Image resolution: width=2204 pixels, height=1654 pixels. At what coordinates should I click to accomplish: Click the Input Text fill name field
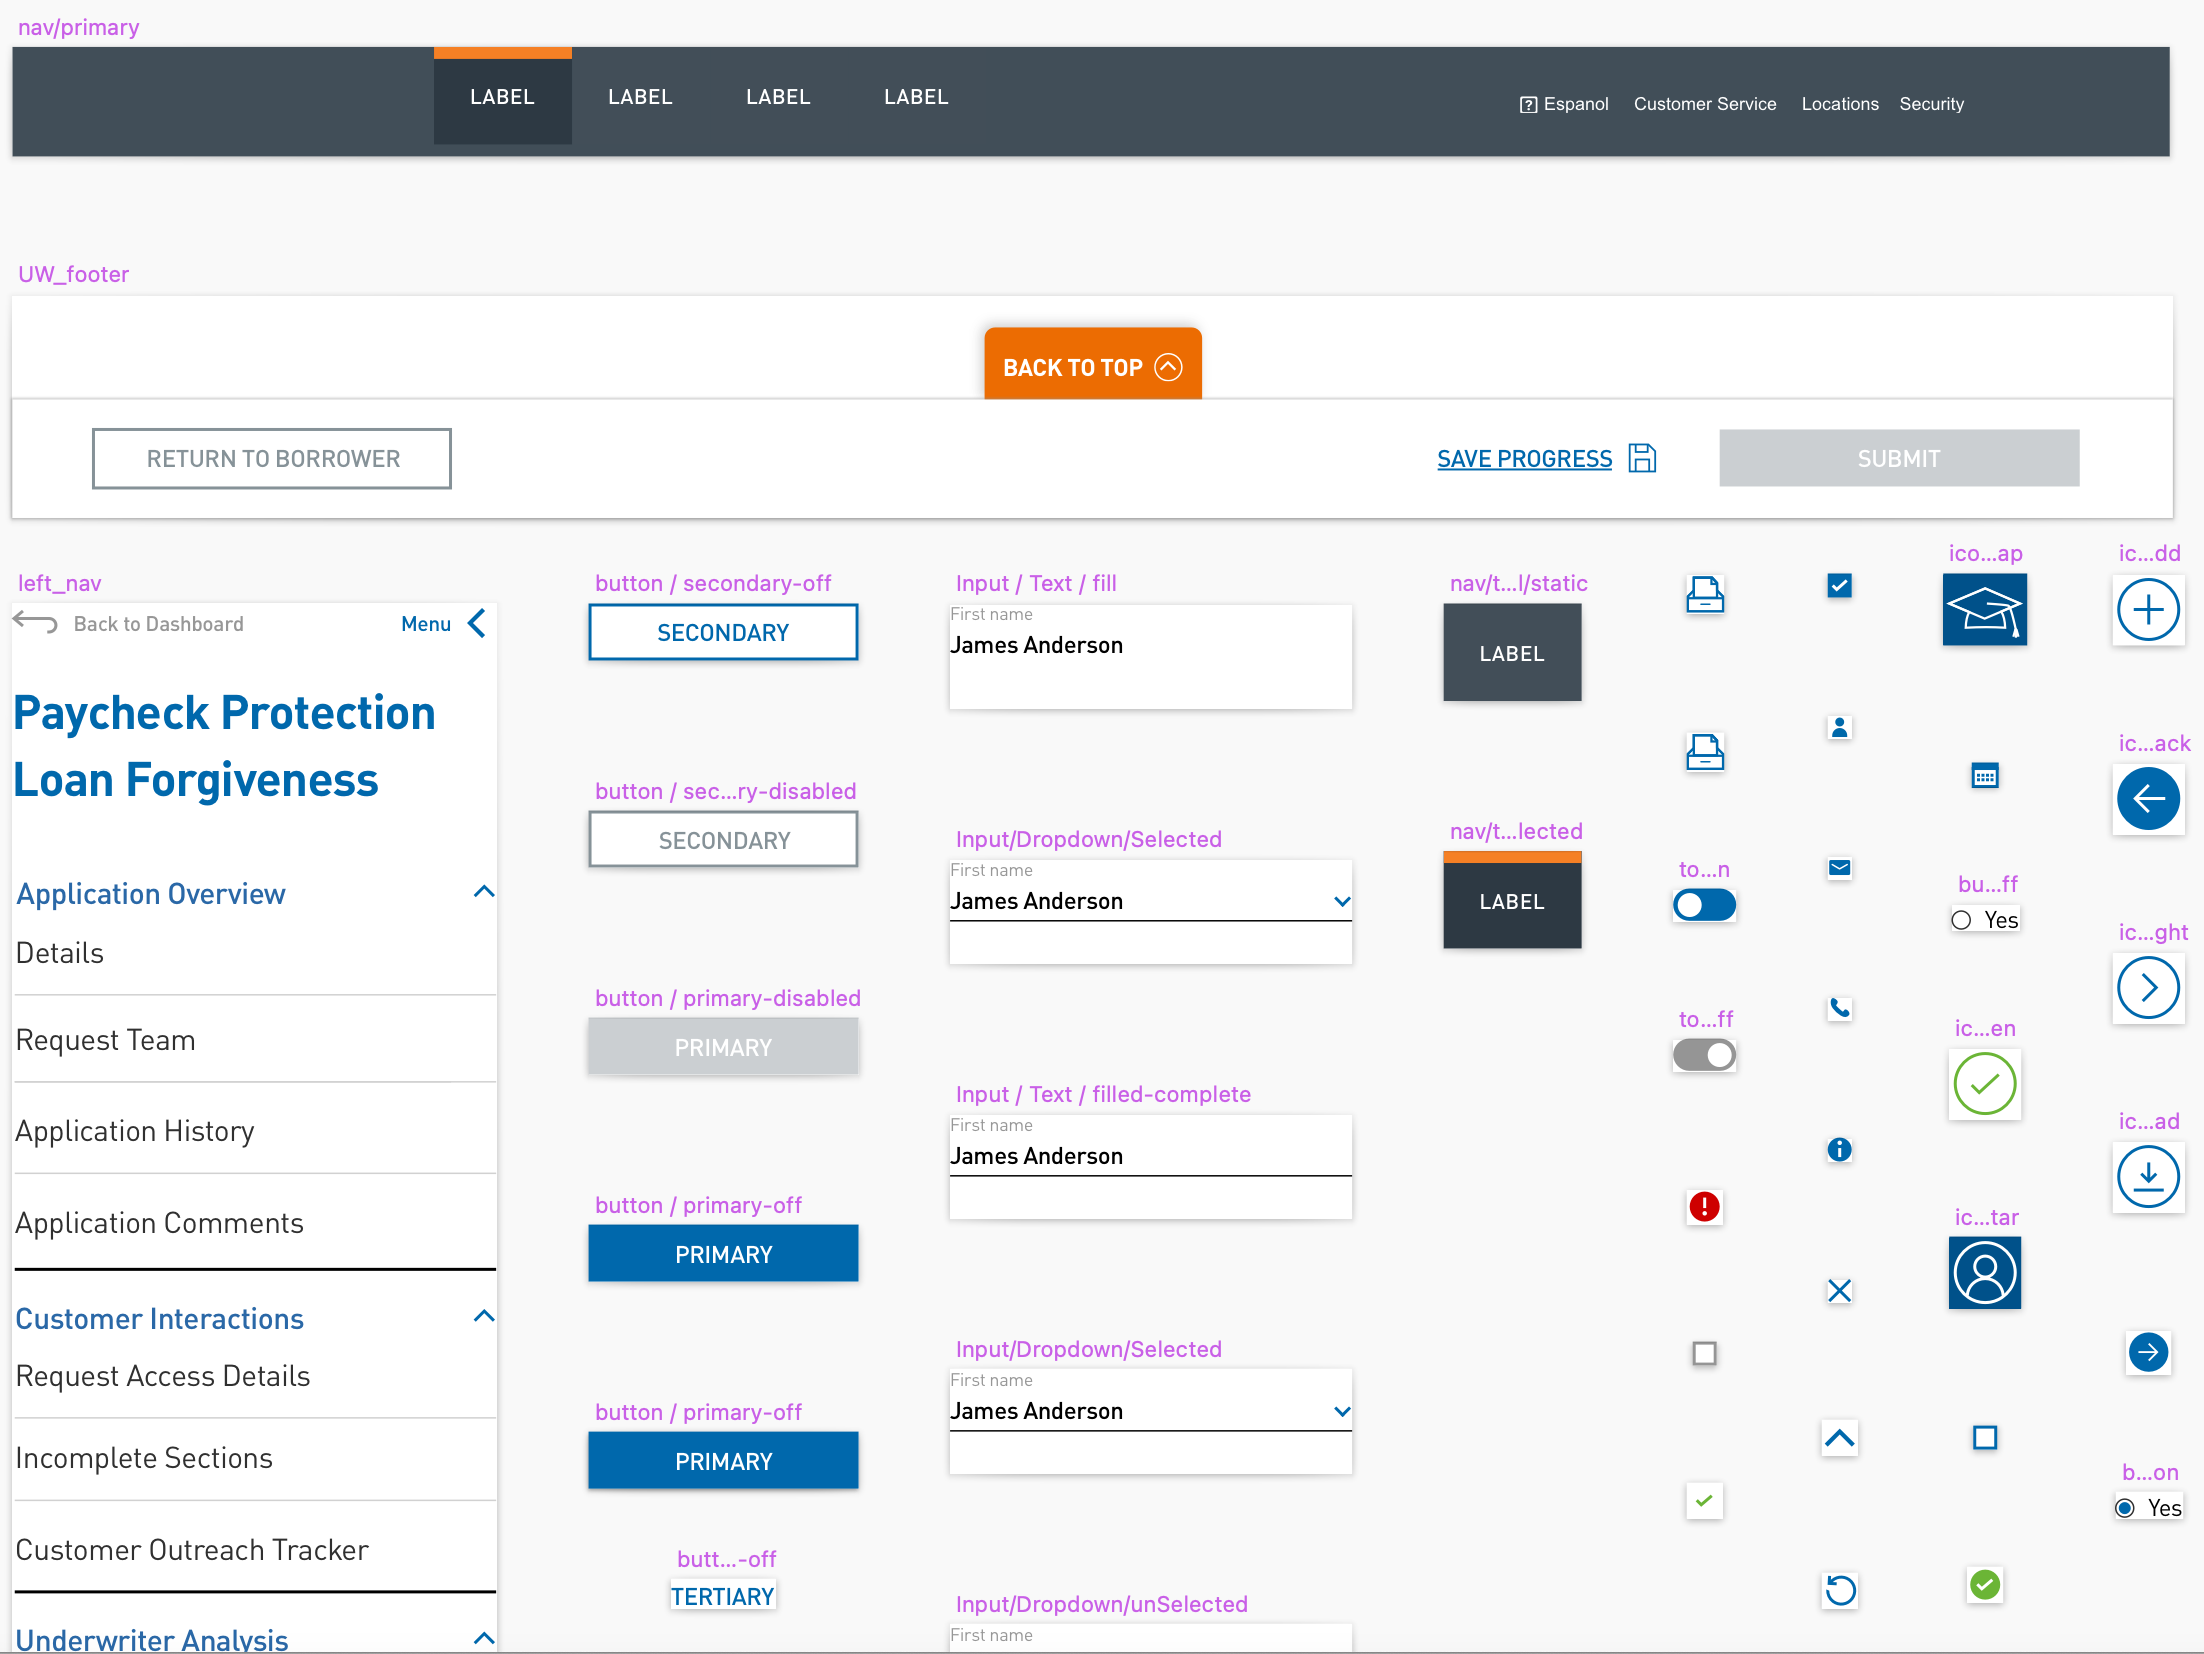click(1150, 657)
